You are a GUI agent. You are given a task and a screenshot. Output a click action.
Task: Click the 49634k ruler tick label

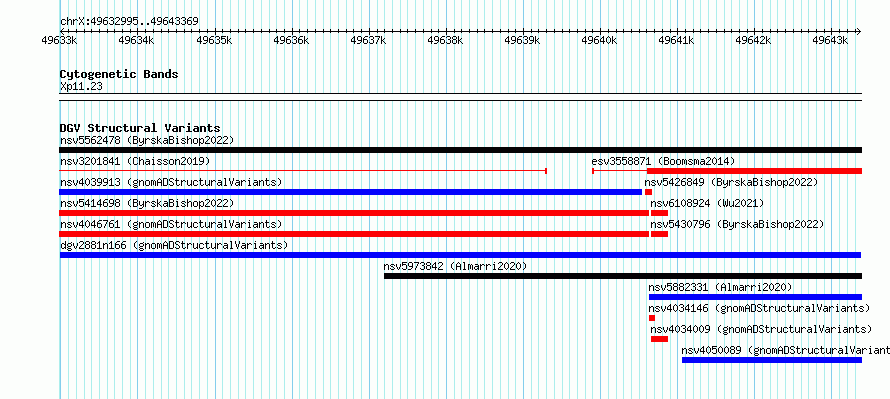tap(137, 40)
